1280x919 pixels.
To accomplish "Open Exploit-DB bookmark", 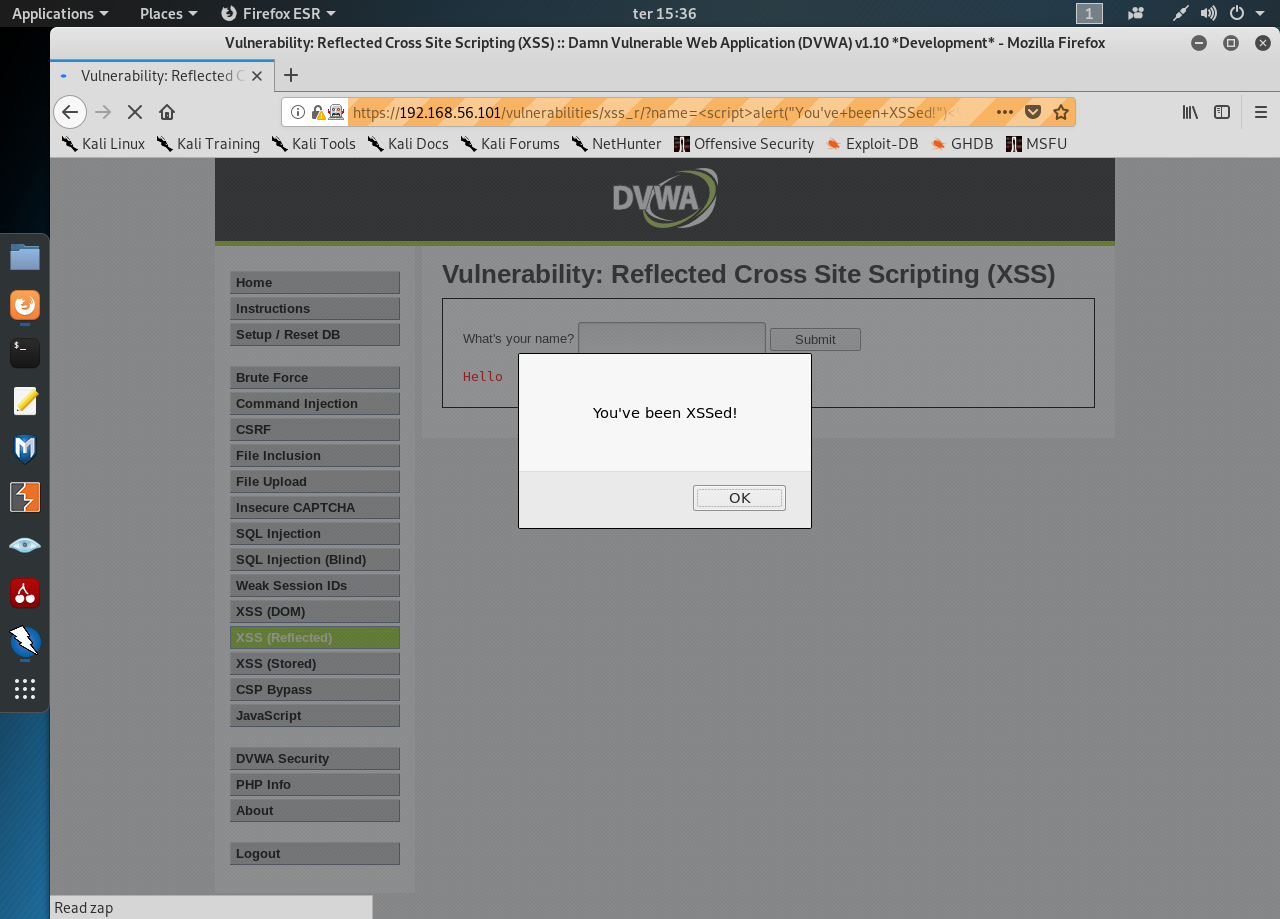I will tap(871, 143).
